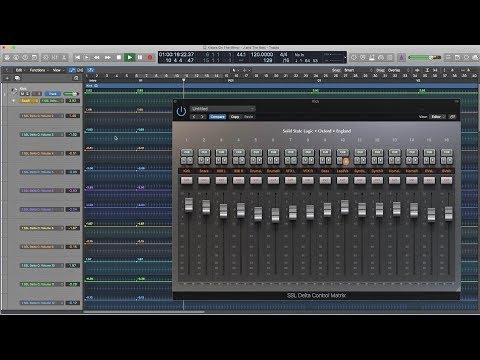This screenshot has height=360, width=480.
Task: Open the Editors icon in control bar
Action: click(x=64, y=57)
